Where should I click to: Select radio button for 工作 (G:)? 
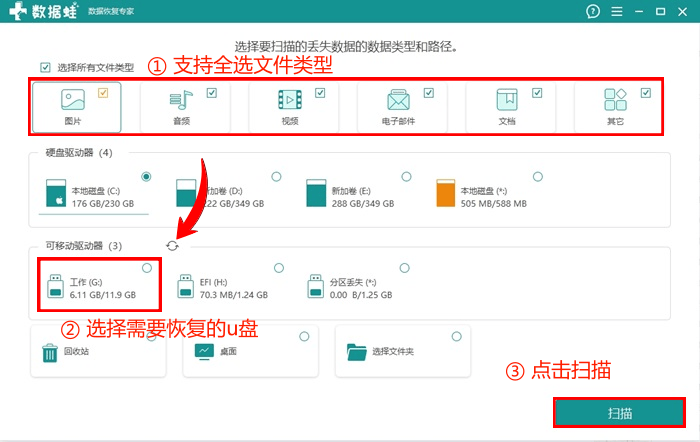pyautogui.click(x=147, y=268)
